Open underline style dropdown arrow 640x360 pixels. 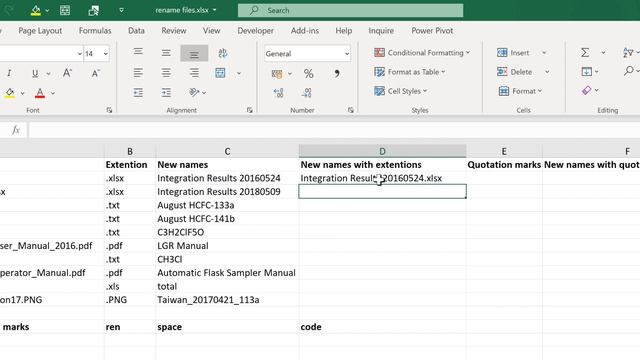coord(48,73)
